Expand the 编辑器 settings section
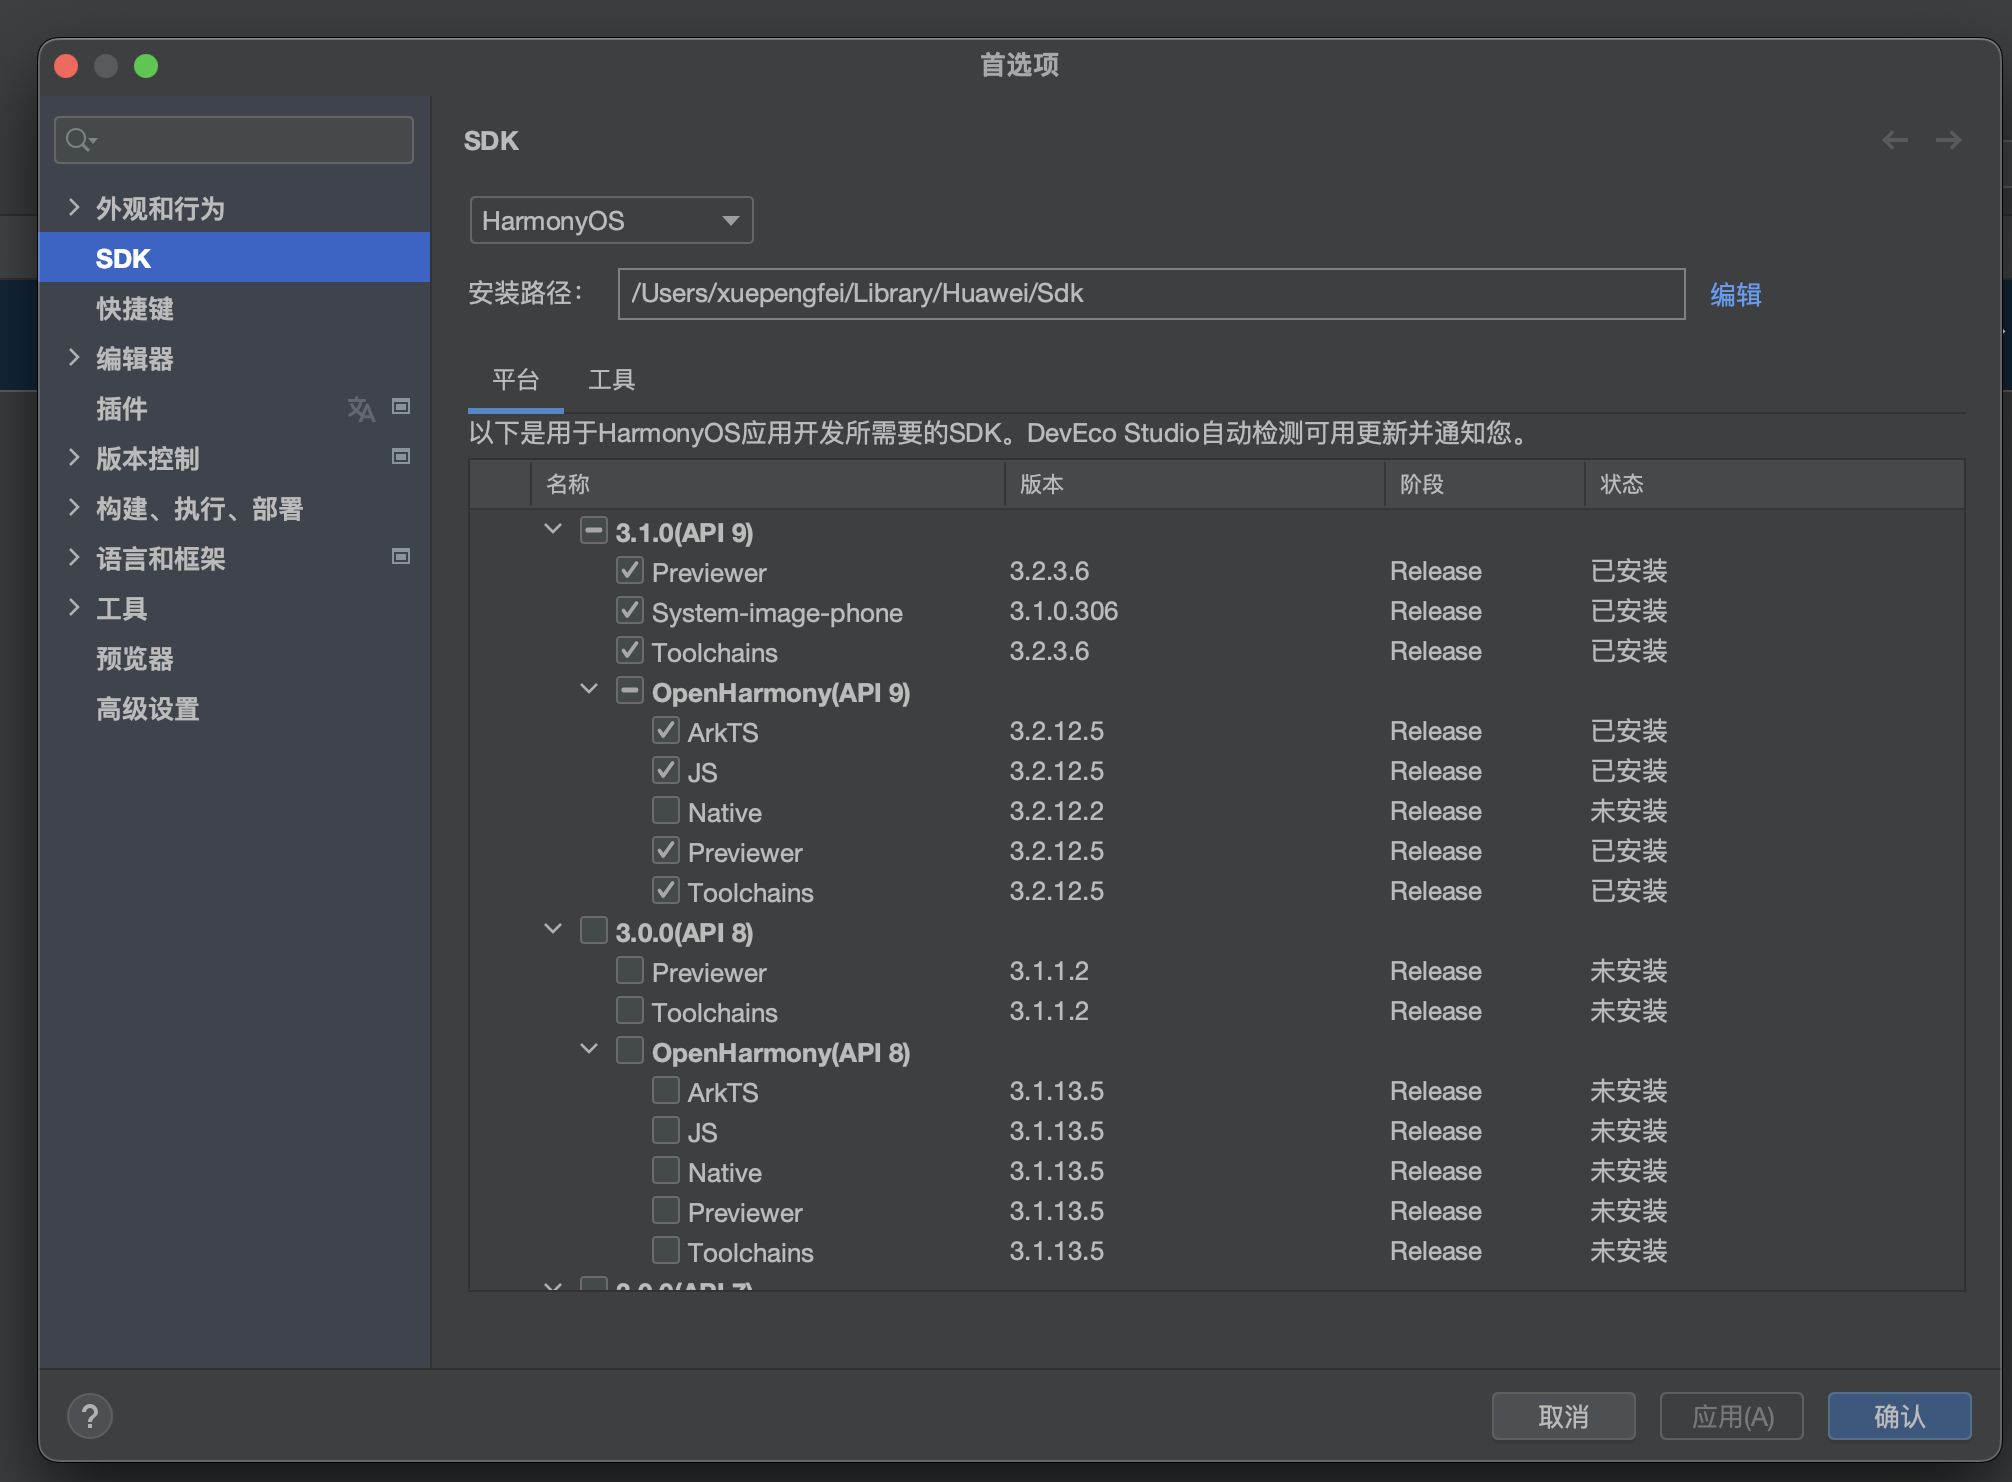 [x=74, y=357]
